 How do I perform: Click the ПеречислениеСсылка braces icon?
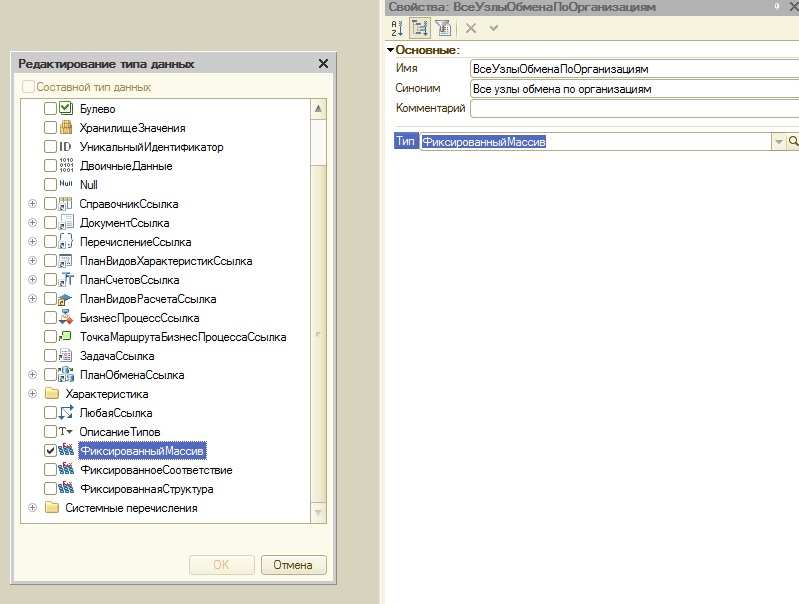tap(66, 241)
